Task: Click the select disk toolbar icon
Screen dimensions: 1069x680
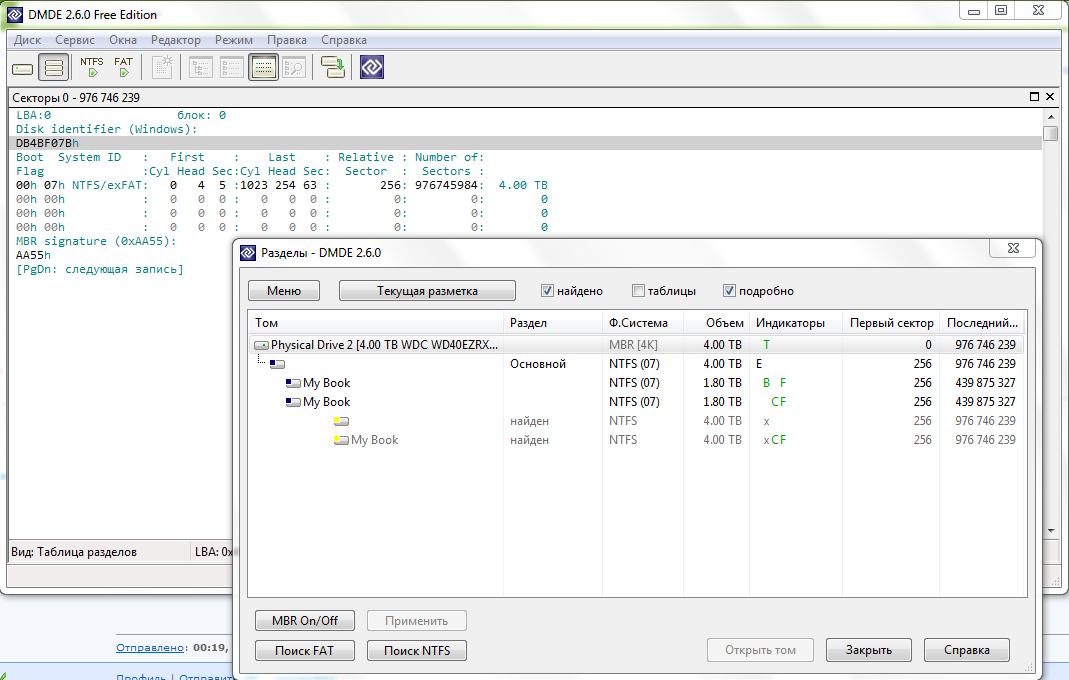Action: click(x=22, y=68)
